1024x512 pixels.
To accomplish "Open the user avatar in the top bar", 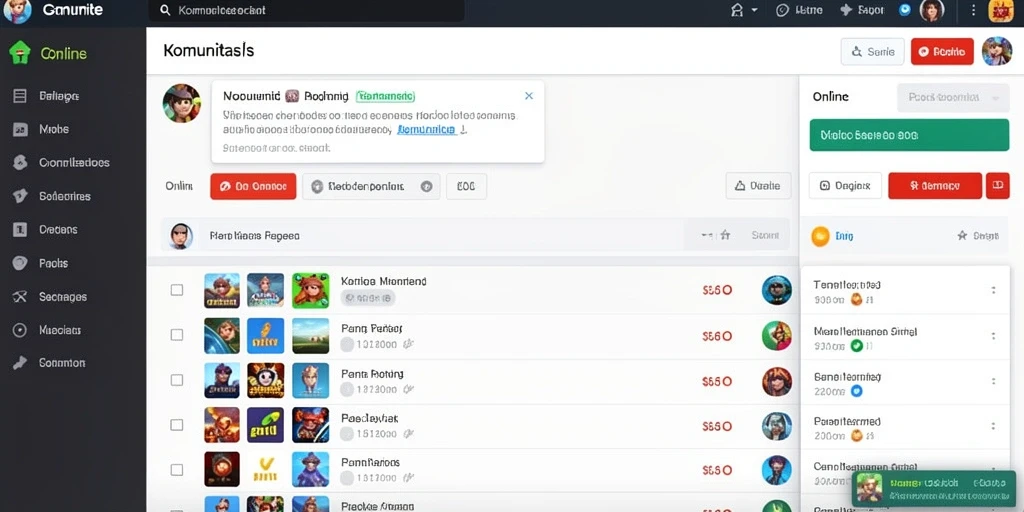I will point(932,10).
